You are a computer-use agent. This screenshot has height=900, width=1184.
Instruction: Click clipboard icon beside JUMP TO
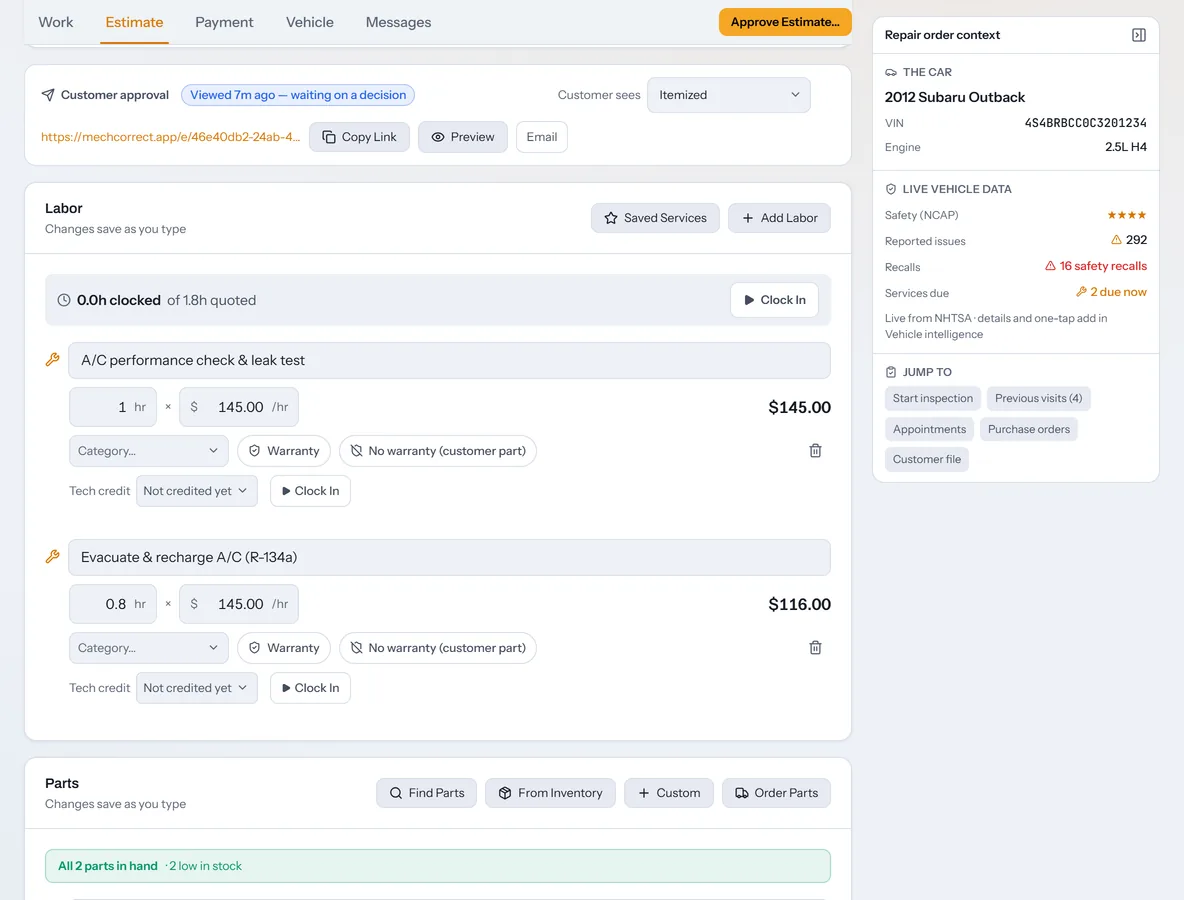pos(891,372)
